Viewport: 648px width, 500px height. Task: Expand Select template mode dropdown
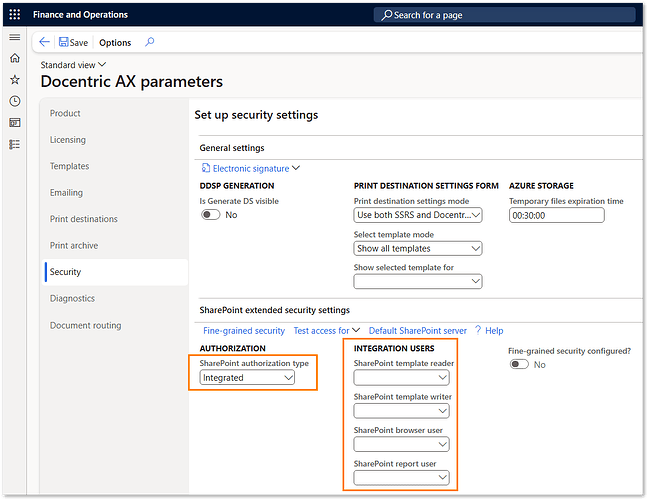[418, 248]
